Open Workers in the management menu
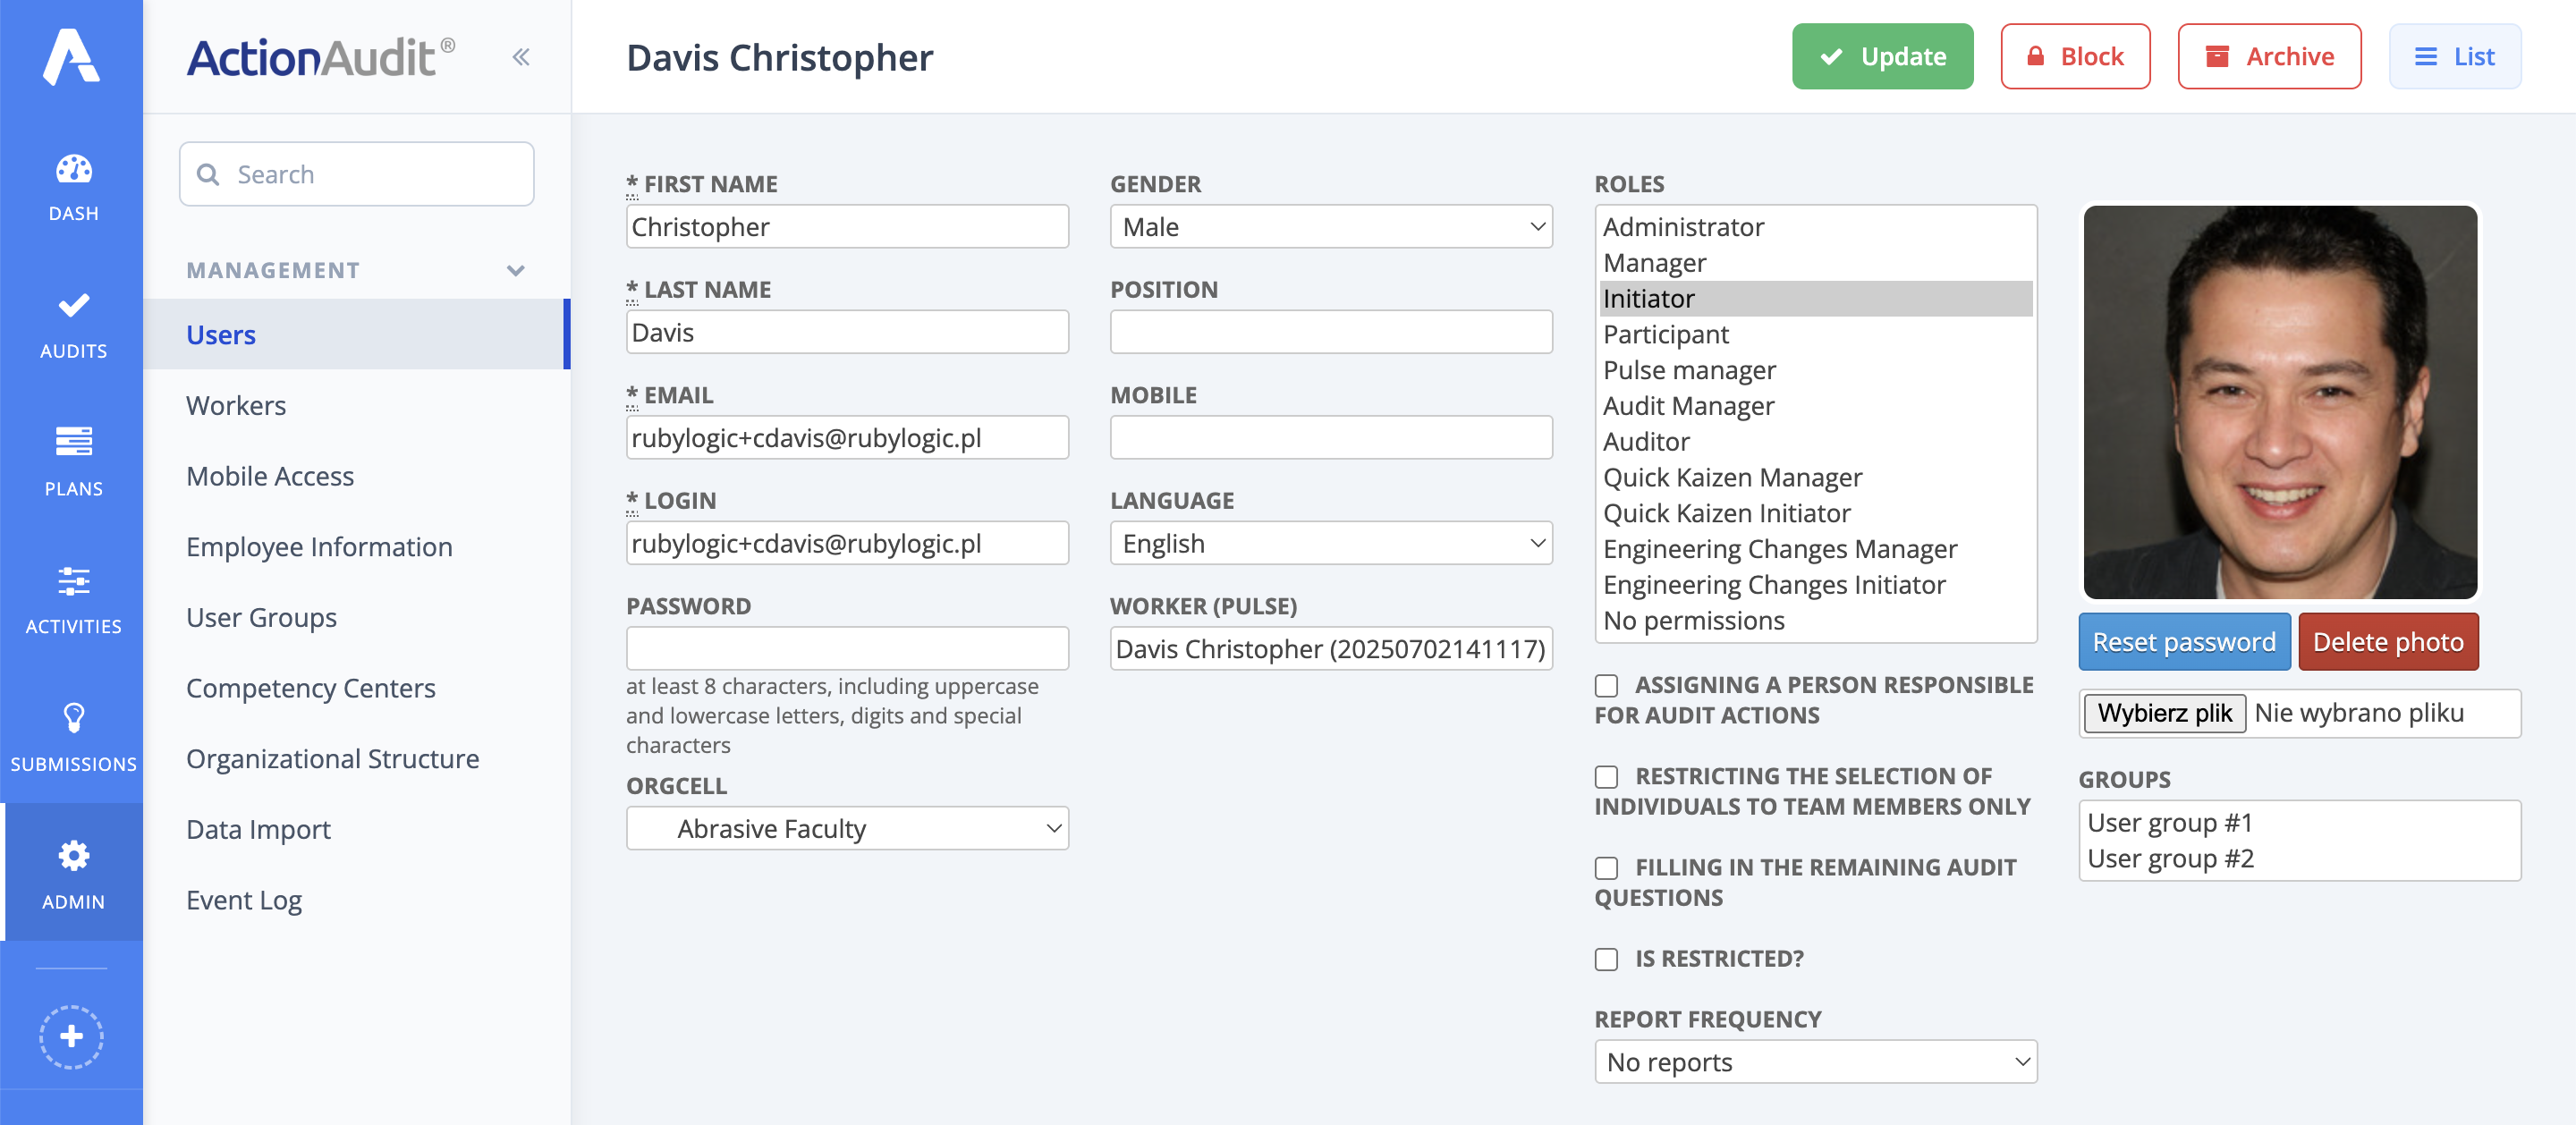The height and width of the screenshot is (1125, 2576). [236, 405]
